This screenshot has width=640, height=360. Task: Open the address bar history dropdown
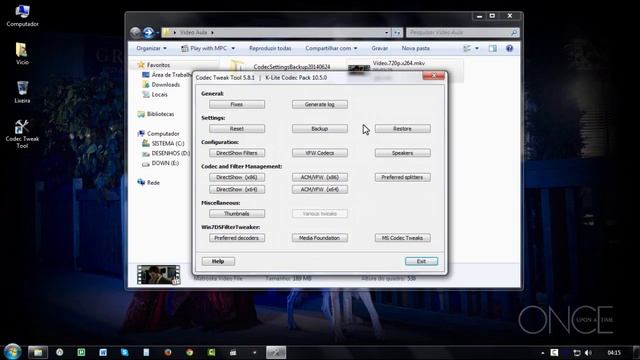point(387,32)
